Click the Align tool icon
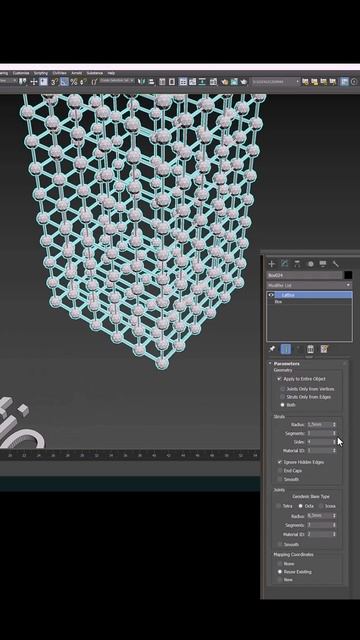This screenshot has height=640, width=360. tap(151, 82)
